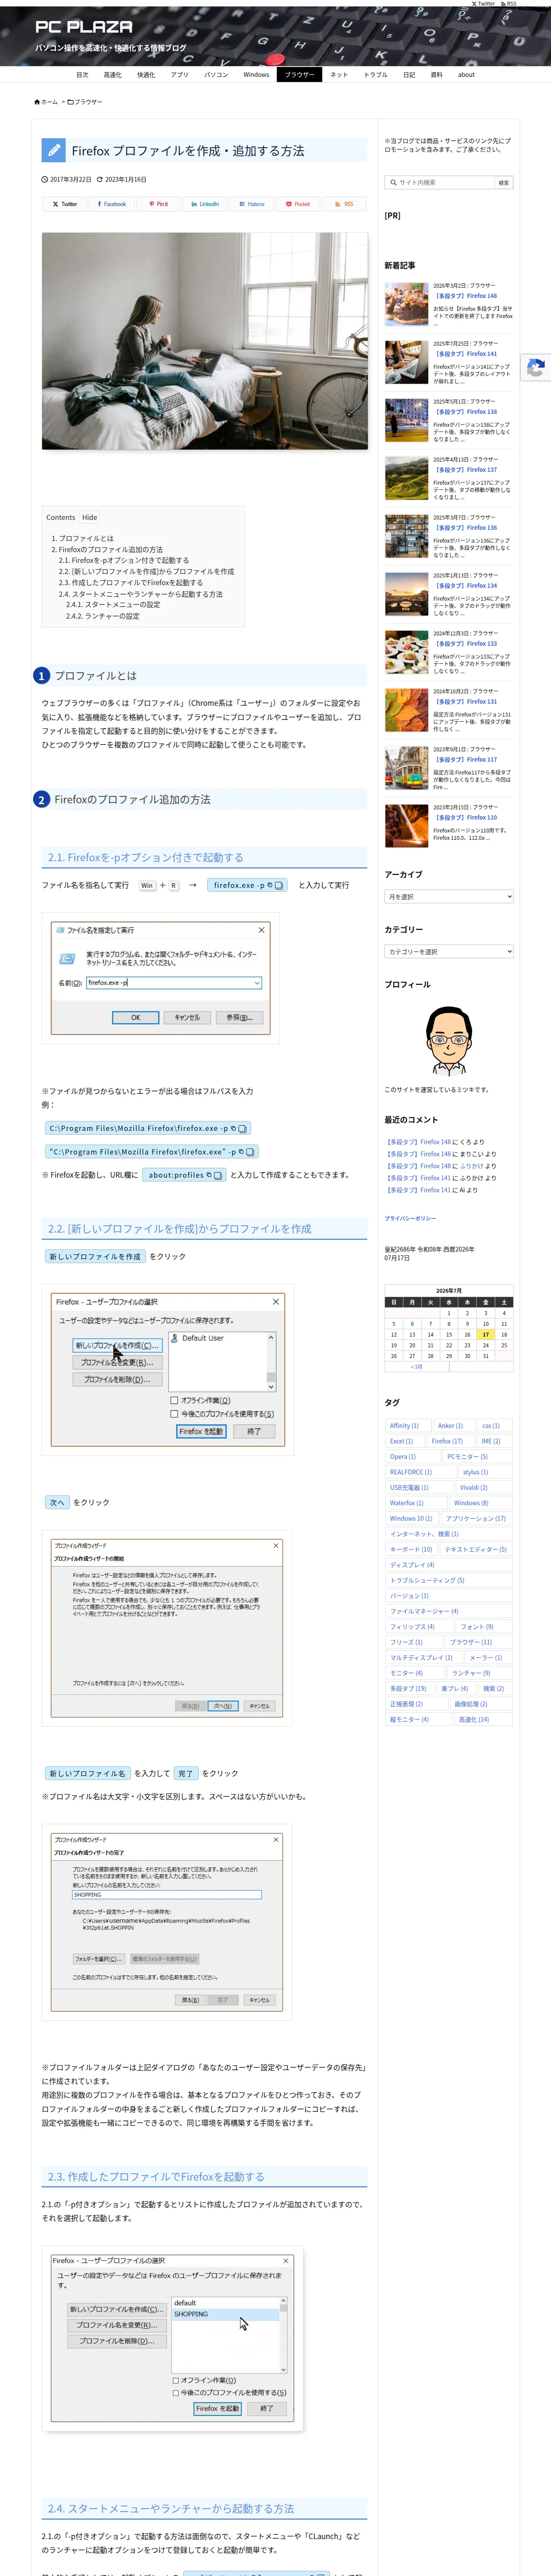Share the article on Facebook
551x2576 pixels.
pyautogui.click(x=111, y=204)
